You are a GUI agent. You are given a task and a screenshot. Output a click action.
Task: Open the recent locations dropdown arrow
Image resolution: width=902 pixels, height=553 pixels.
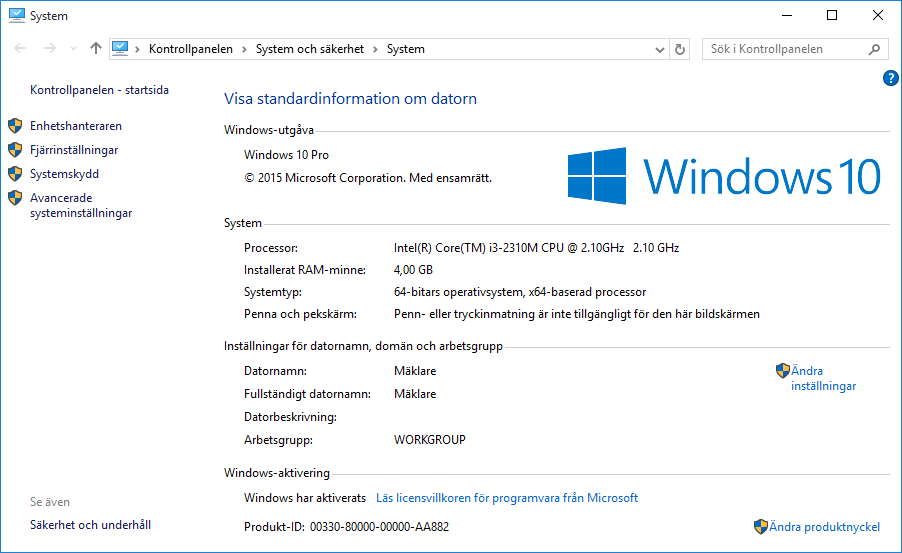pyautogui.click(x=73, y=49)
